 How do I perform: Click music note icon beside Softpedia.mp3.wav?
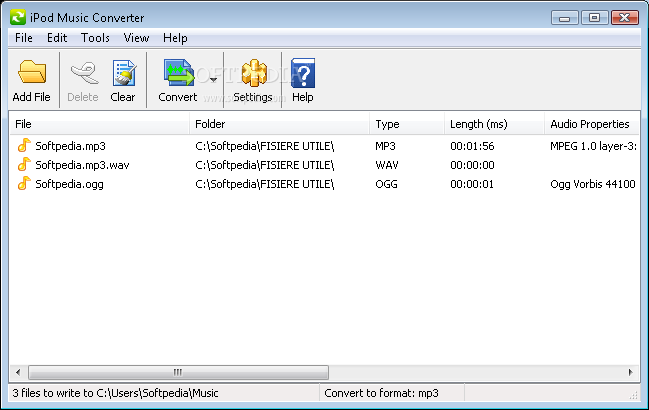click(24, 164)
